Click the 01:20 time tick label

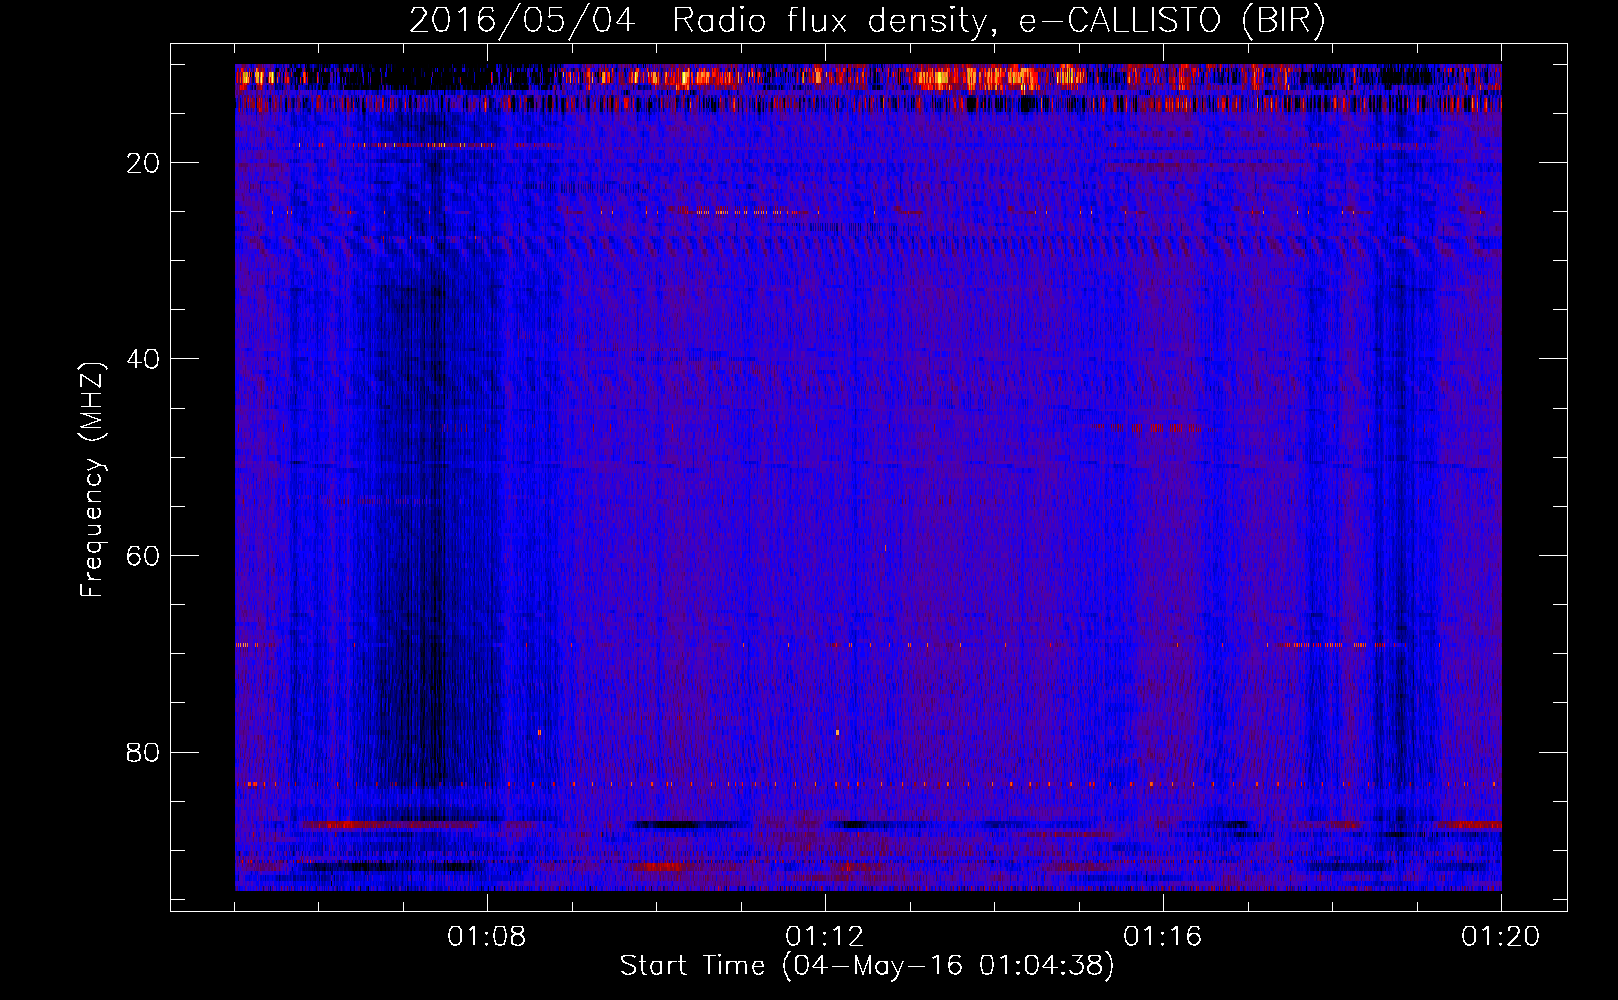click(1501, 937)
